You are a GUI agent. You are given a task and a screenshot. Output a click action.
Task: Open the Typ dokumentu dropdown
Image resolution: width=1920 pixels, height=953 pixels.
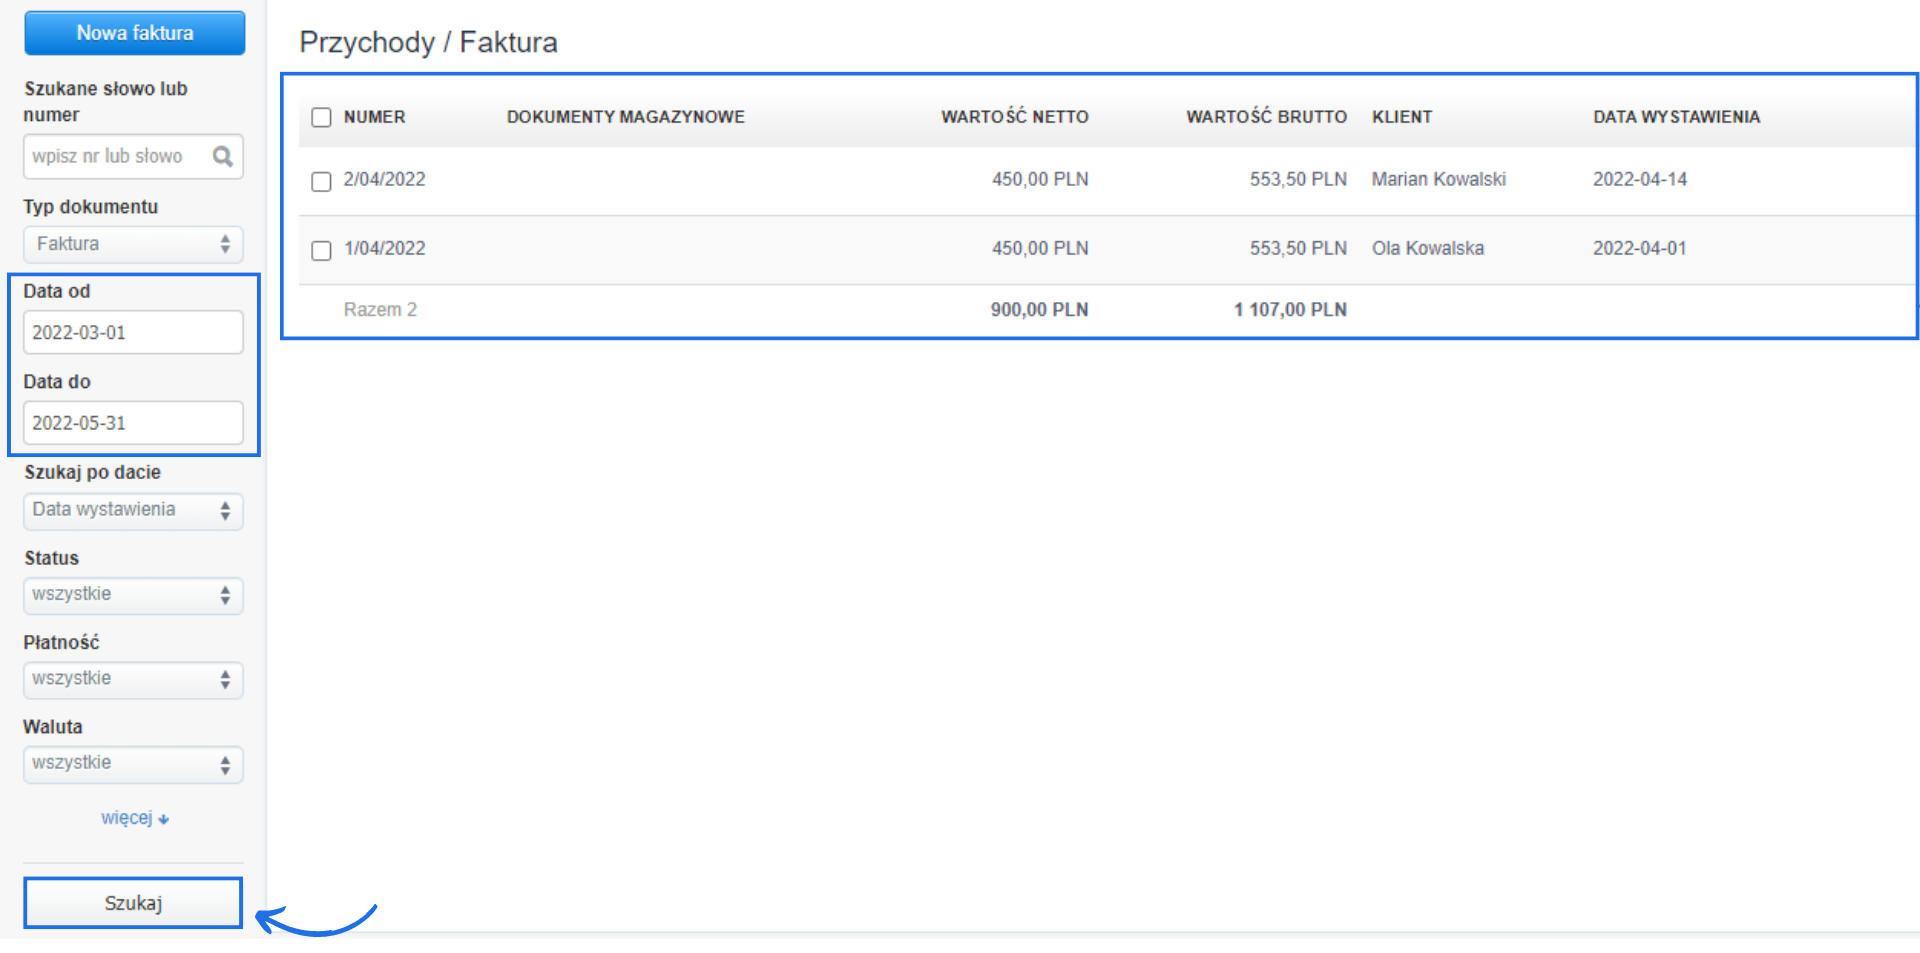tap(133, 244)
